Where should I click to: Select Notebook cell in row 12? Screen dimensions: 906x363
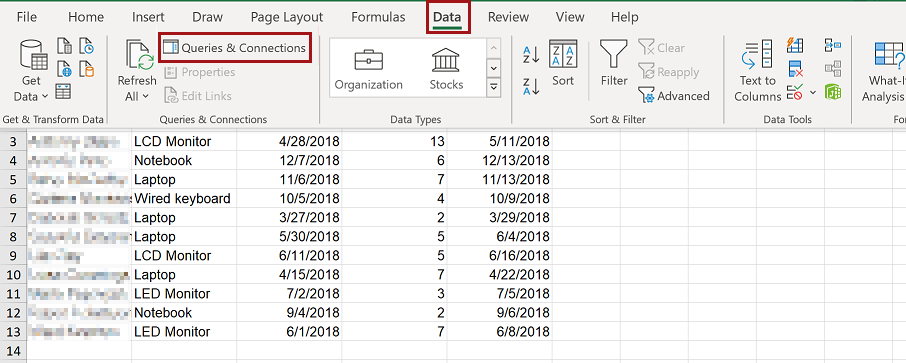point(184,313)
